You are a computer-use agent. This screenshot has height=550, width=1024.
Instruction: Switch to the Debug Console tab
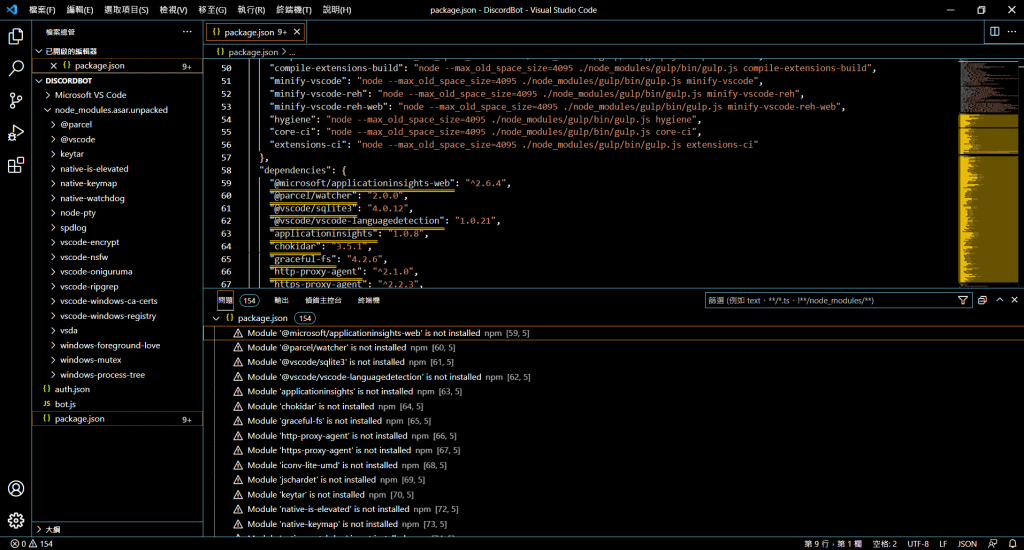323,300
